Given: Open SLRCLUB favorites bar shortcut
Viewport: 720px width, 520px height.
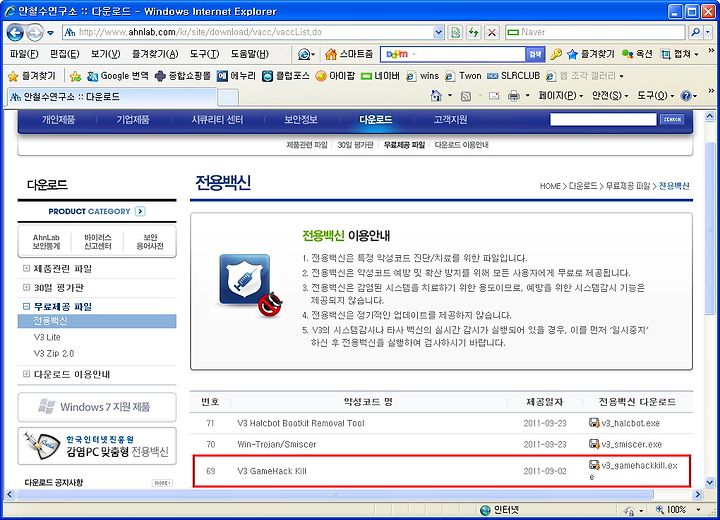Looking at the screenshot, I should tap(513, 76).
